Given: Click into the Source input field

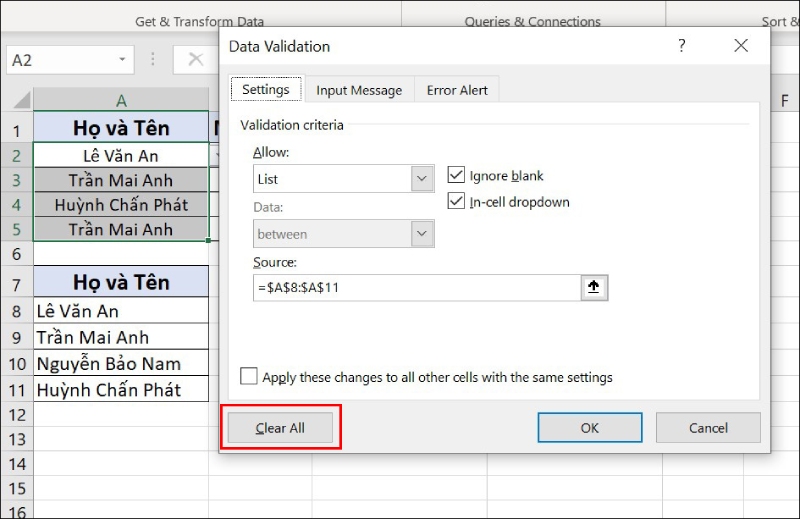Looking at the screenshot, I should click(x=416, y=288).
